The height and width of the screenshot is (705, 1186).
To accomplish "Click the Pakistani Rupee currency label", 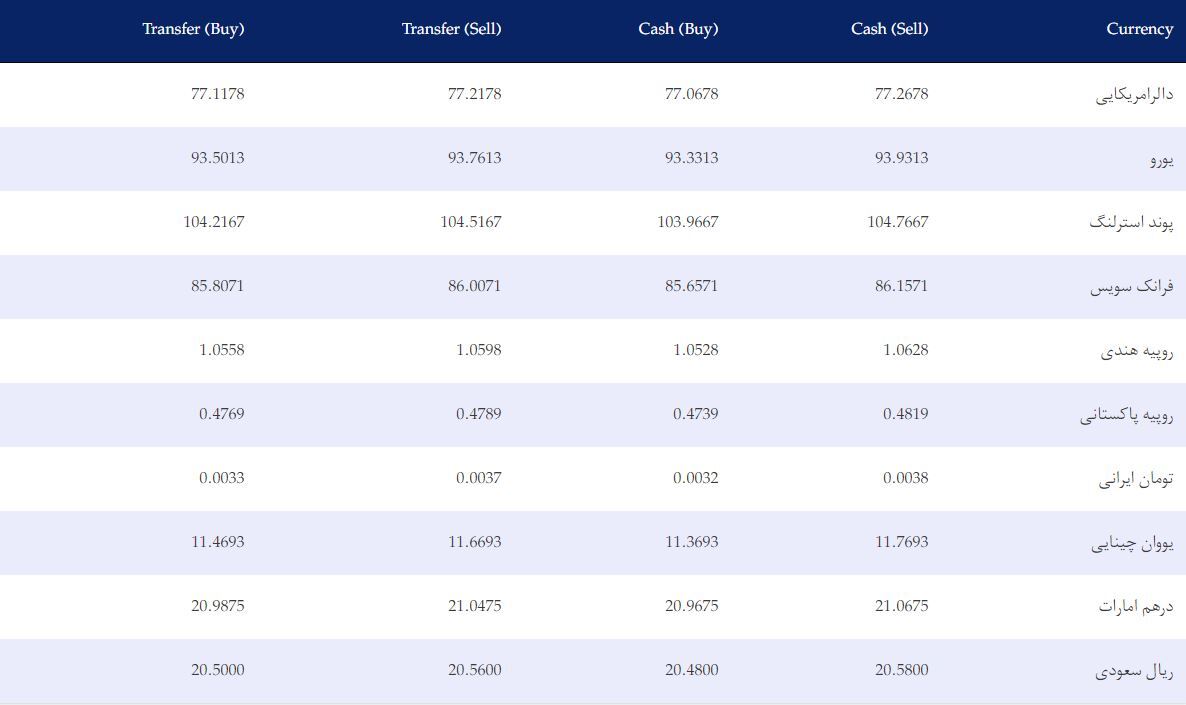I will tap(1126, 415).
